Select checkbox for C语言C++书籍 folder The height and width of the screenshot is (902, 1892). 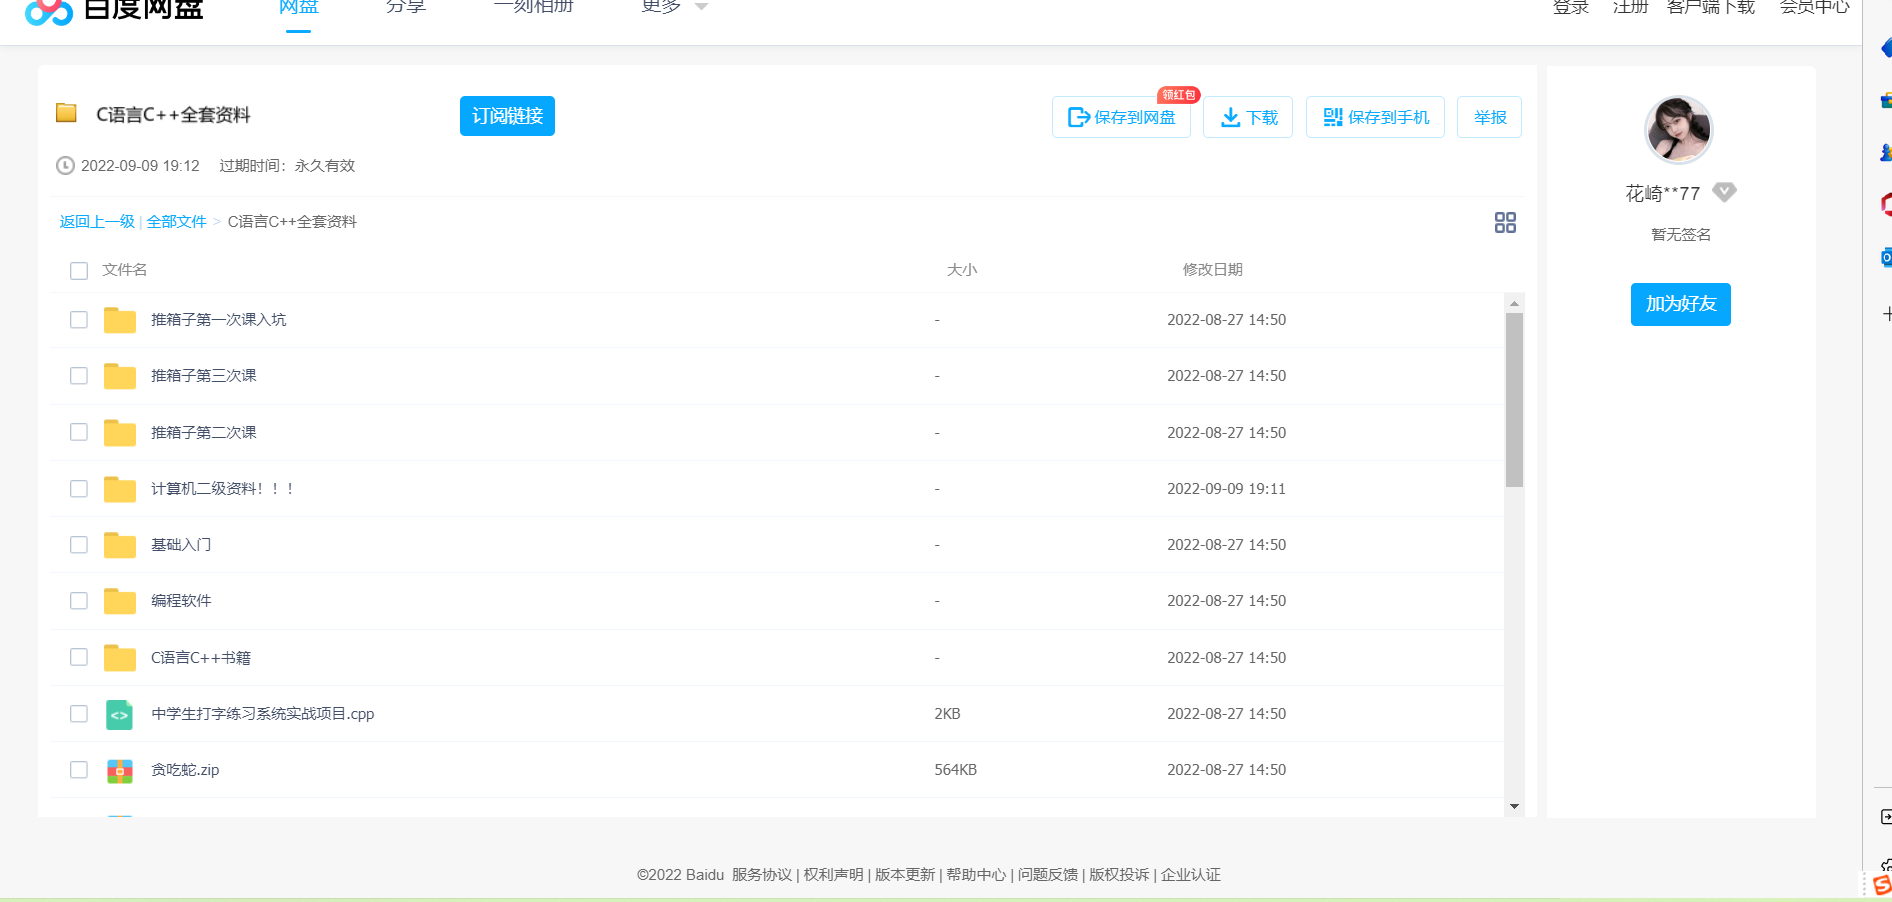point(79,657)
